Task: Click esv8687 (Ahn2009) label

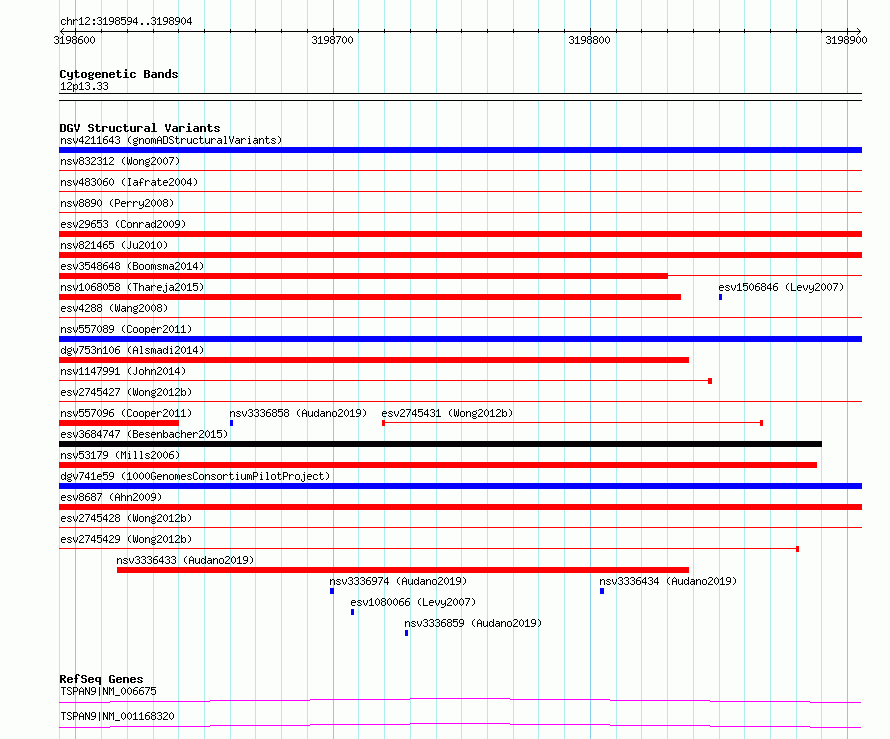Action: [111, 497]
